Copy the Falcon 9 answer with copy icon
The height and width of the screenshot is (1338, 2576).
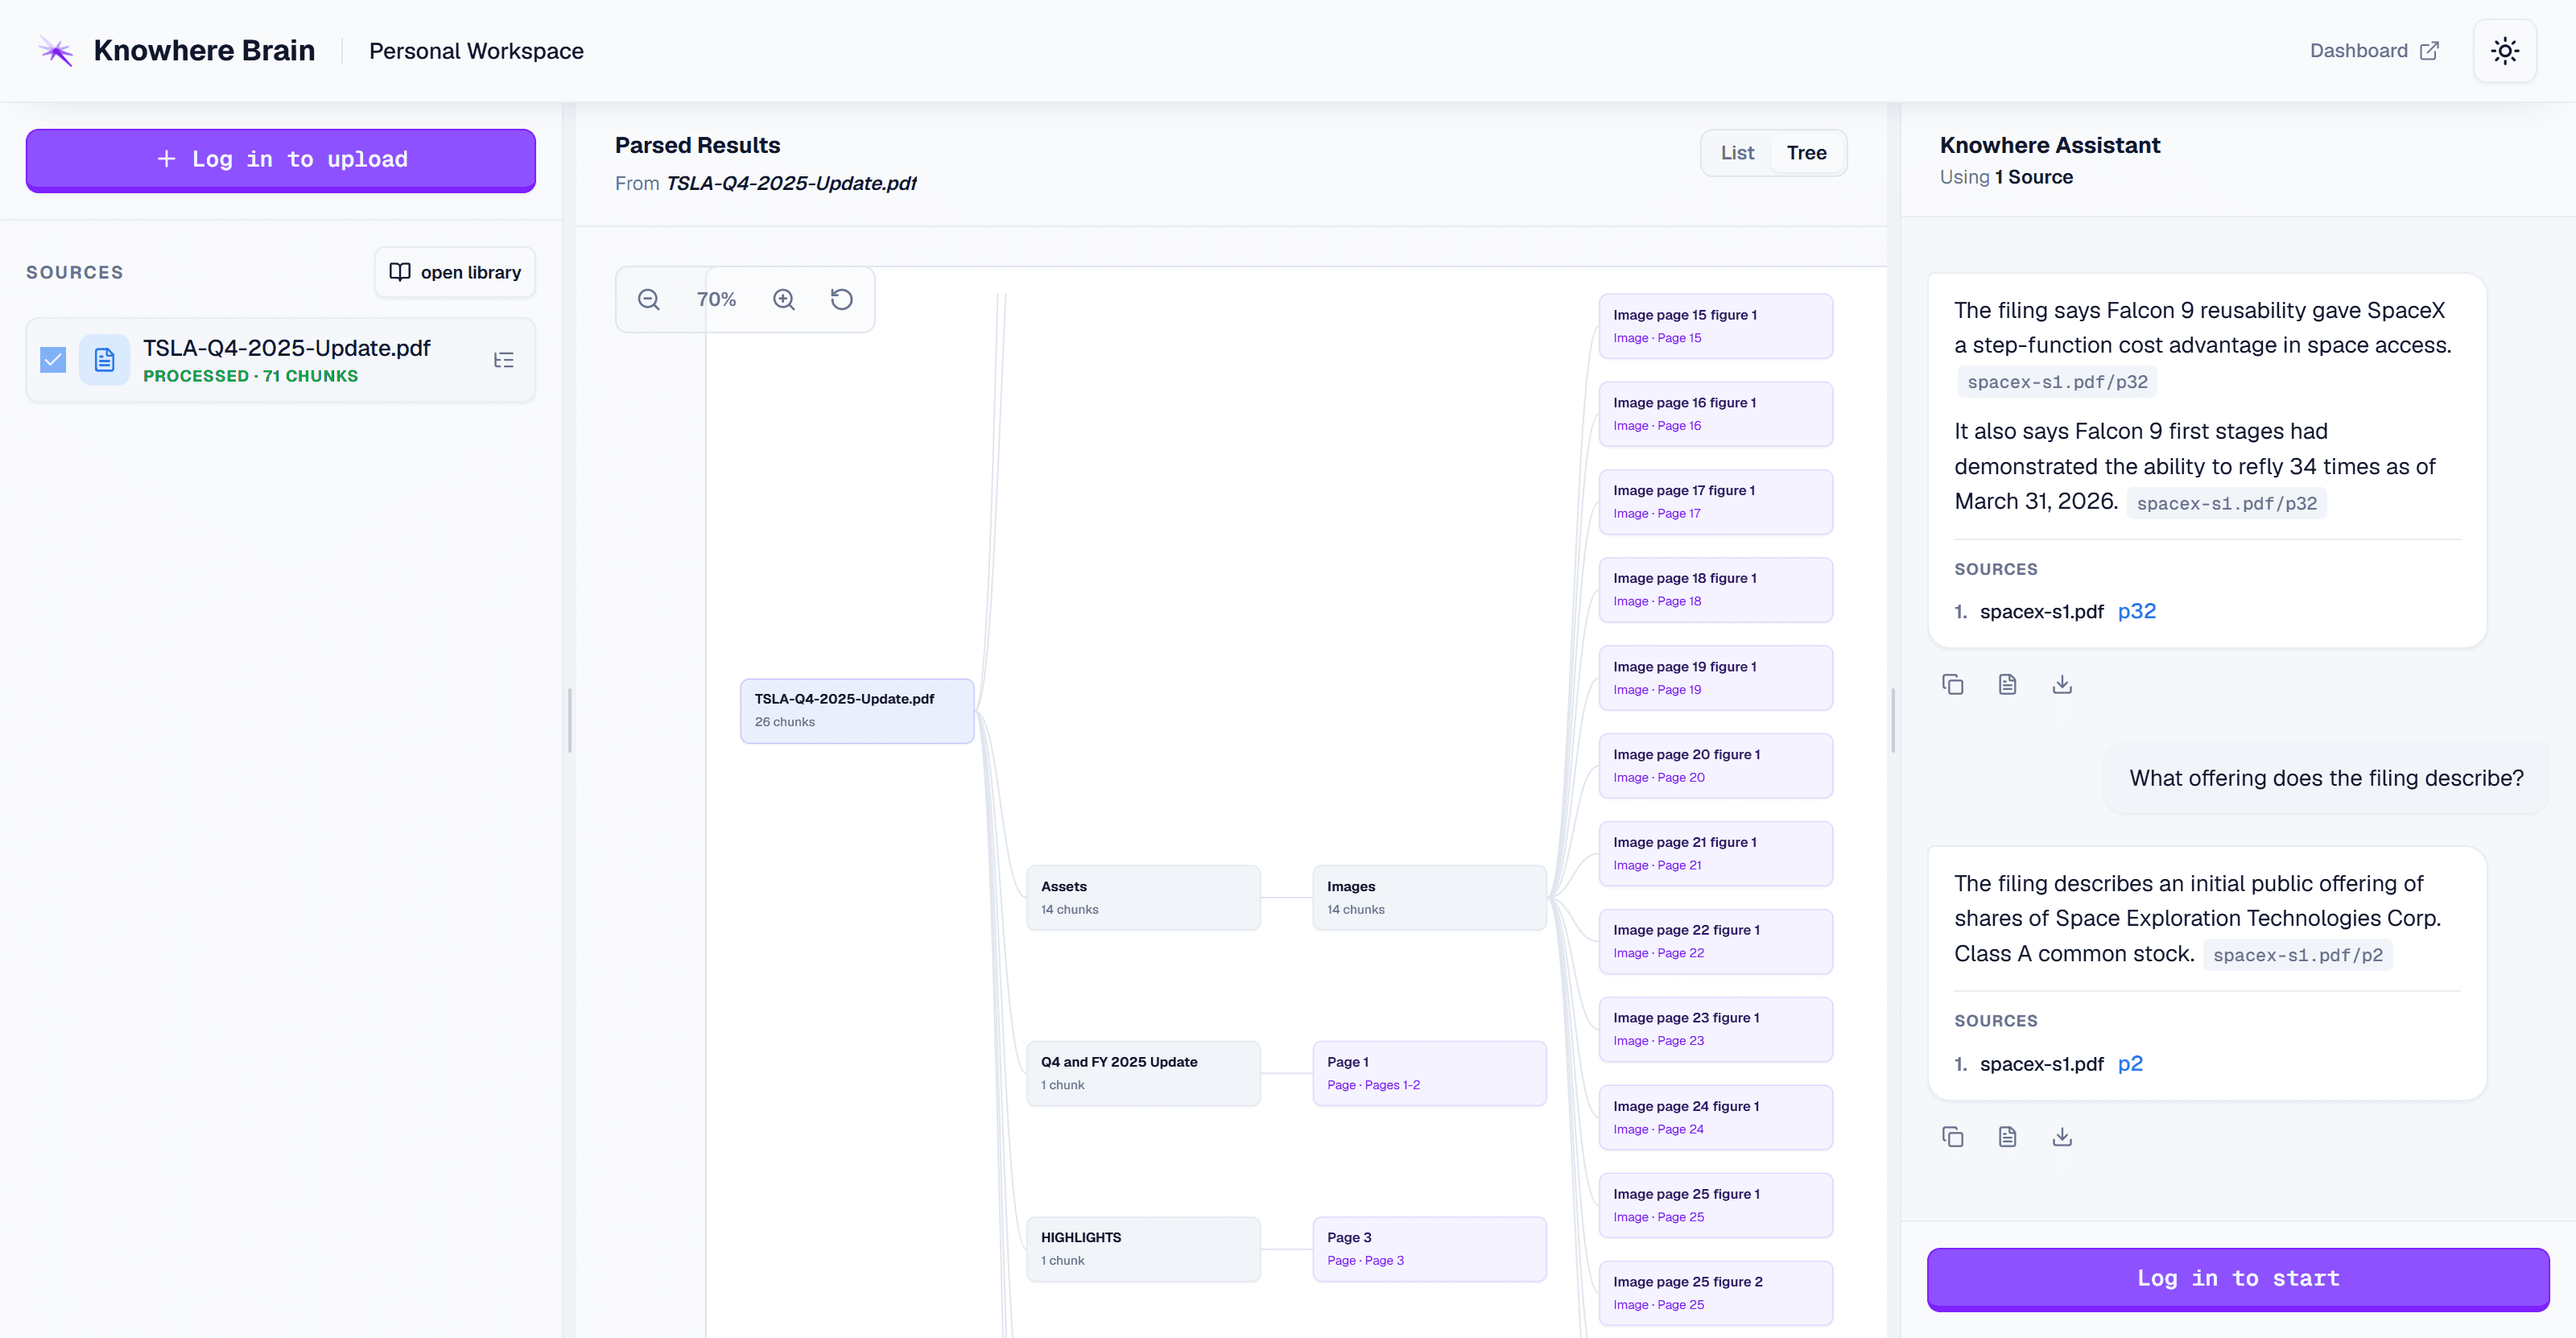click(1952, 684)
